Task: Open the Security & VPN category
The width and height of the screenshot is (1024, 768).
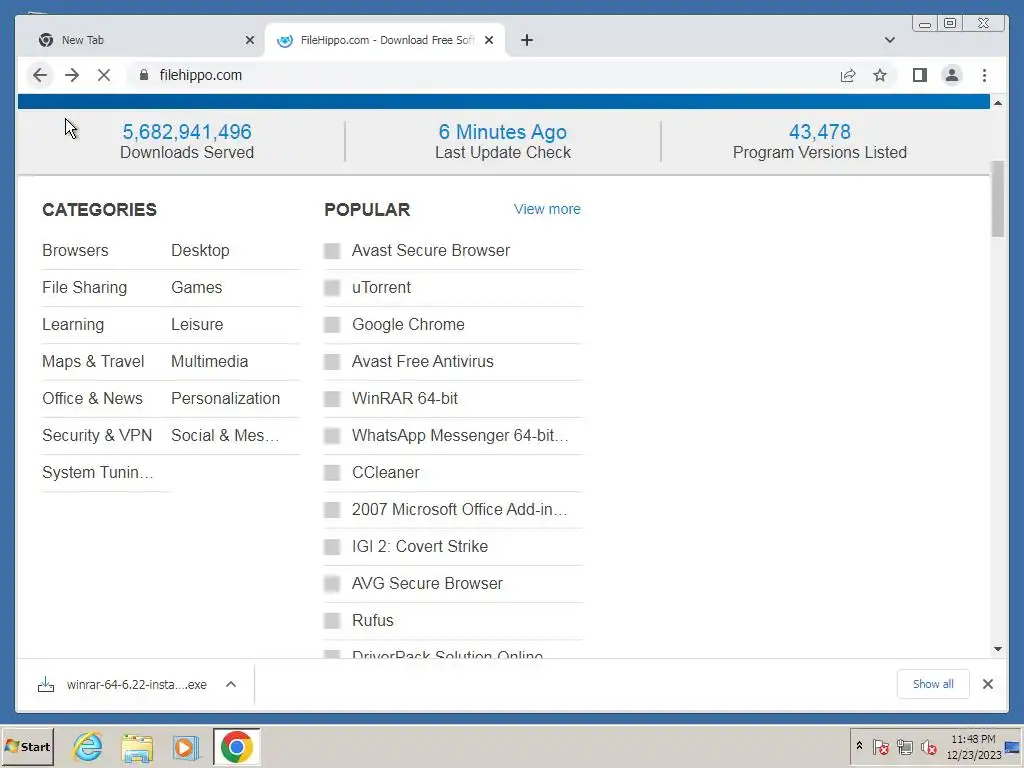Action: tap(97, 436)
